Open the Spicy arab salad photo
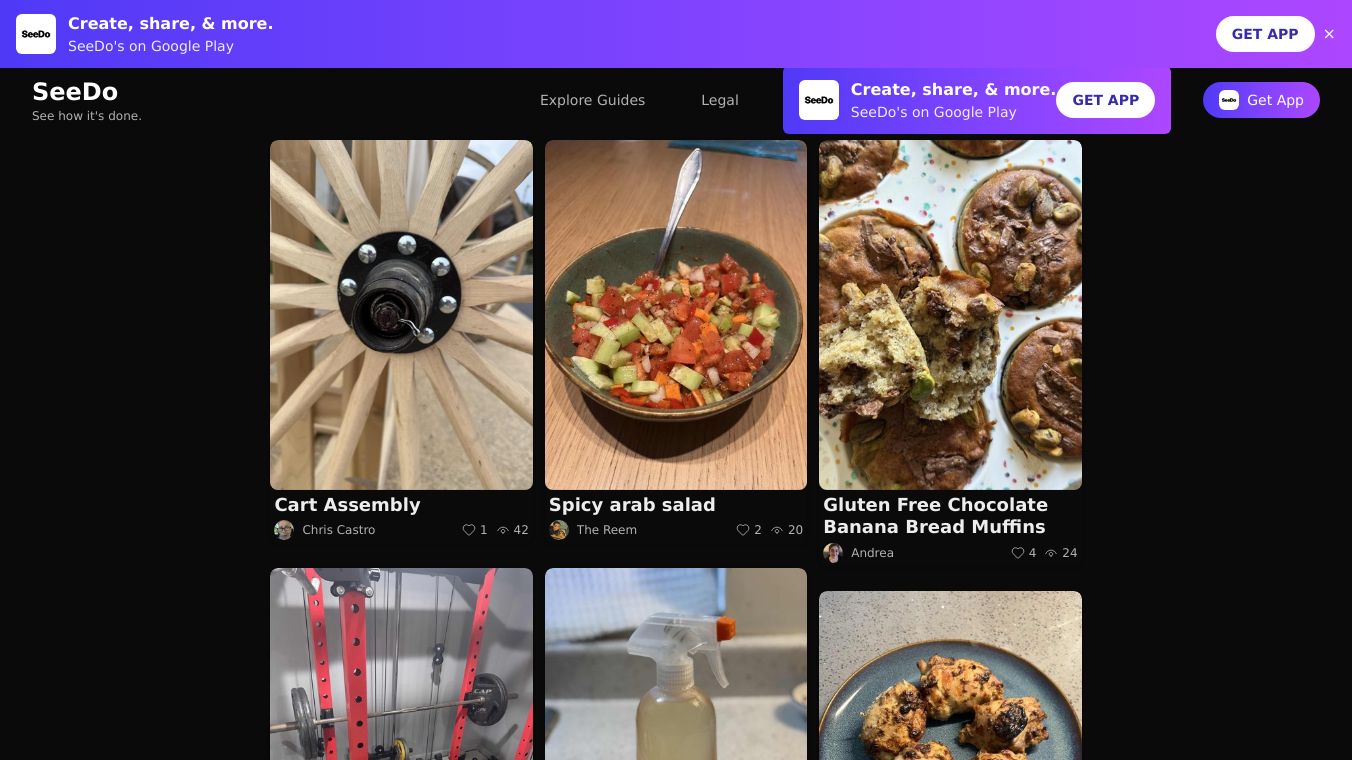 pos(676,315)
